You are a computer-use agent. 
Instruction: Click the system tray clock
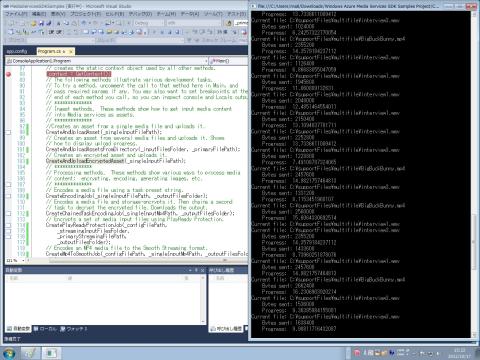459,353
